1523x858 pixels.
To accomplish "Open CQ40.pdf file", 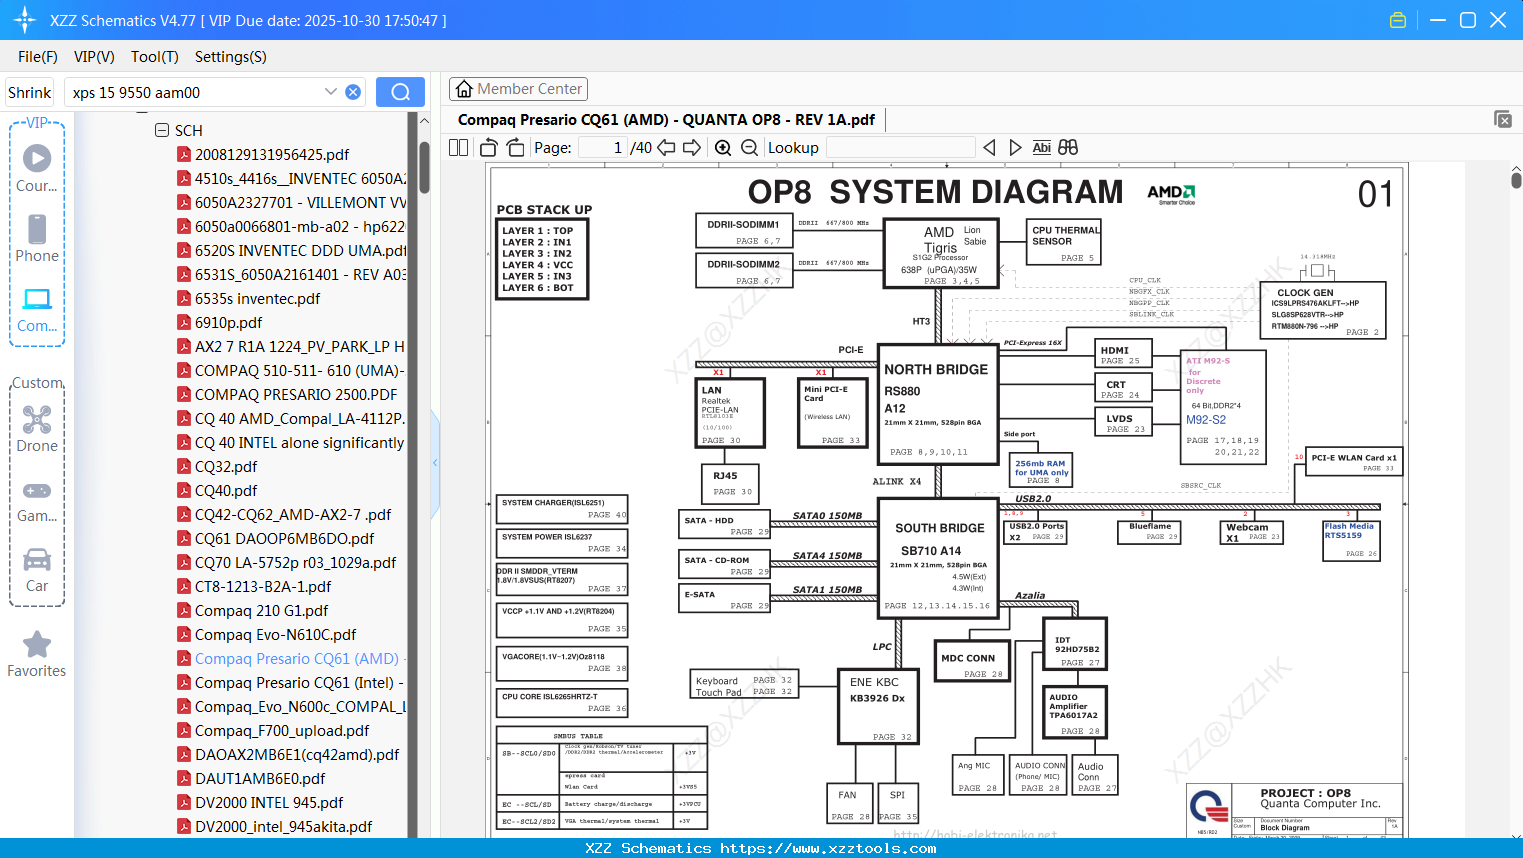I will (226, 491).
